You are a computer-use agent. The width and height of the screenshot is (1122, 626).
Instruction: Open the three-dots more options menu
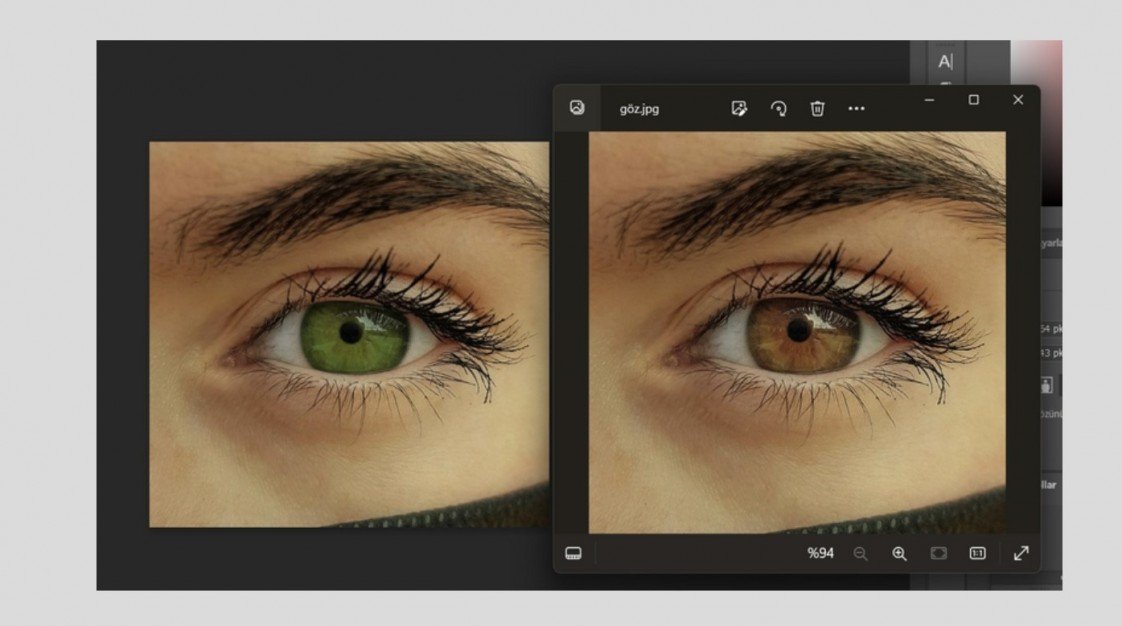pyautogui.click(x=857, y=109)
